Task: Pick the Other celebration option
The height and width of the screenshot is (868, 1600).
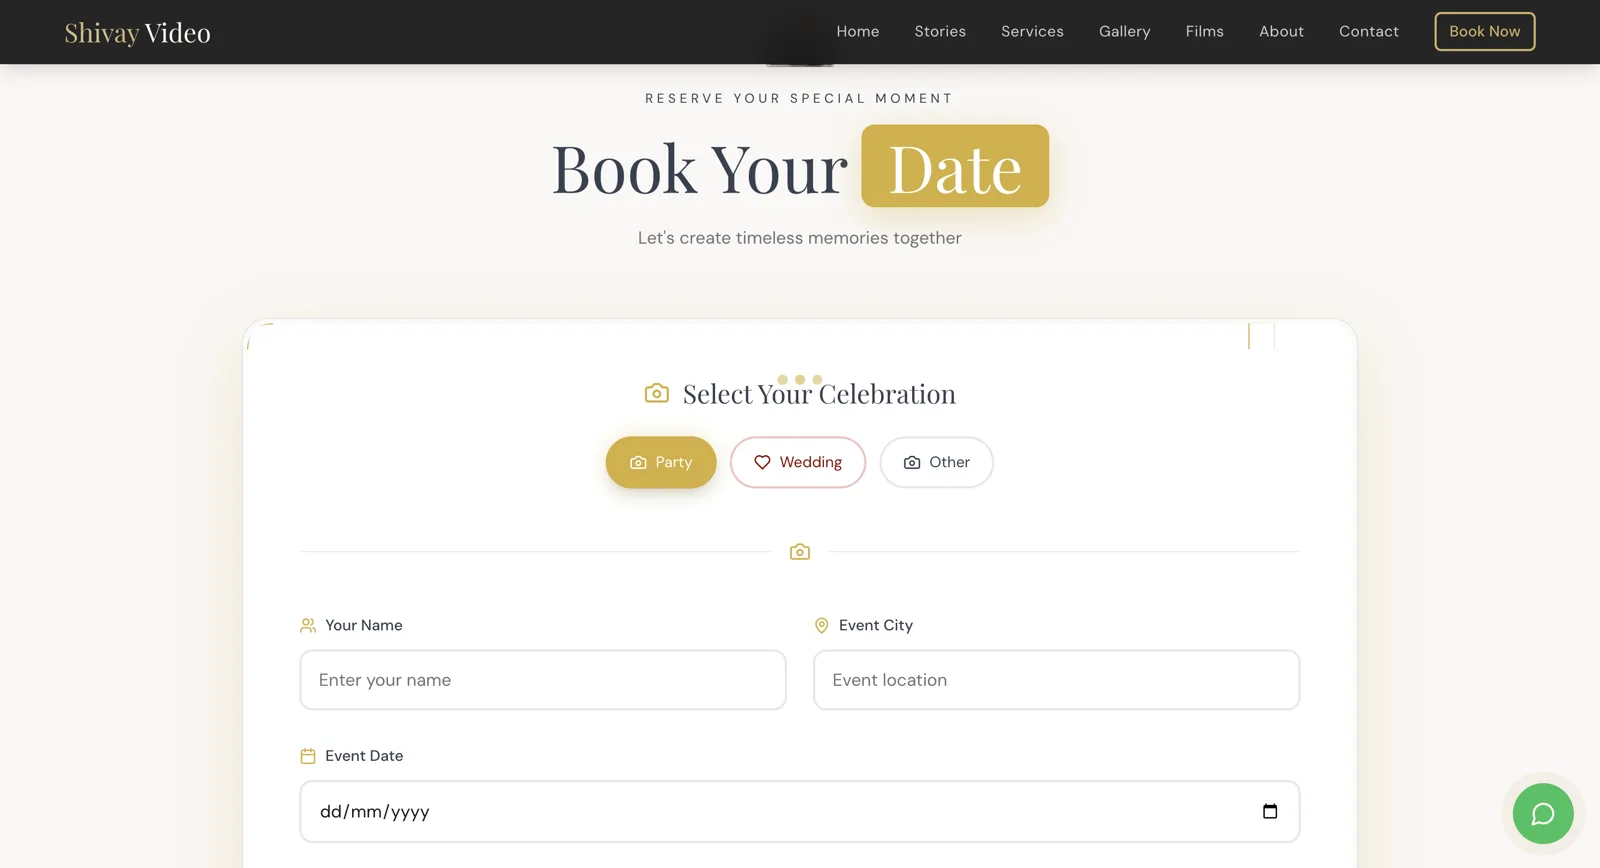Action: pyautogui.click(x=936, y=462)
